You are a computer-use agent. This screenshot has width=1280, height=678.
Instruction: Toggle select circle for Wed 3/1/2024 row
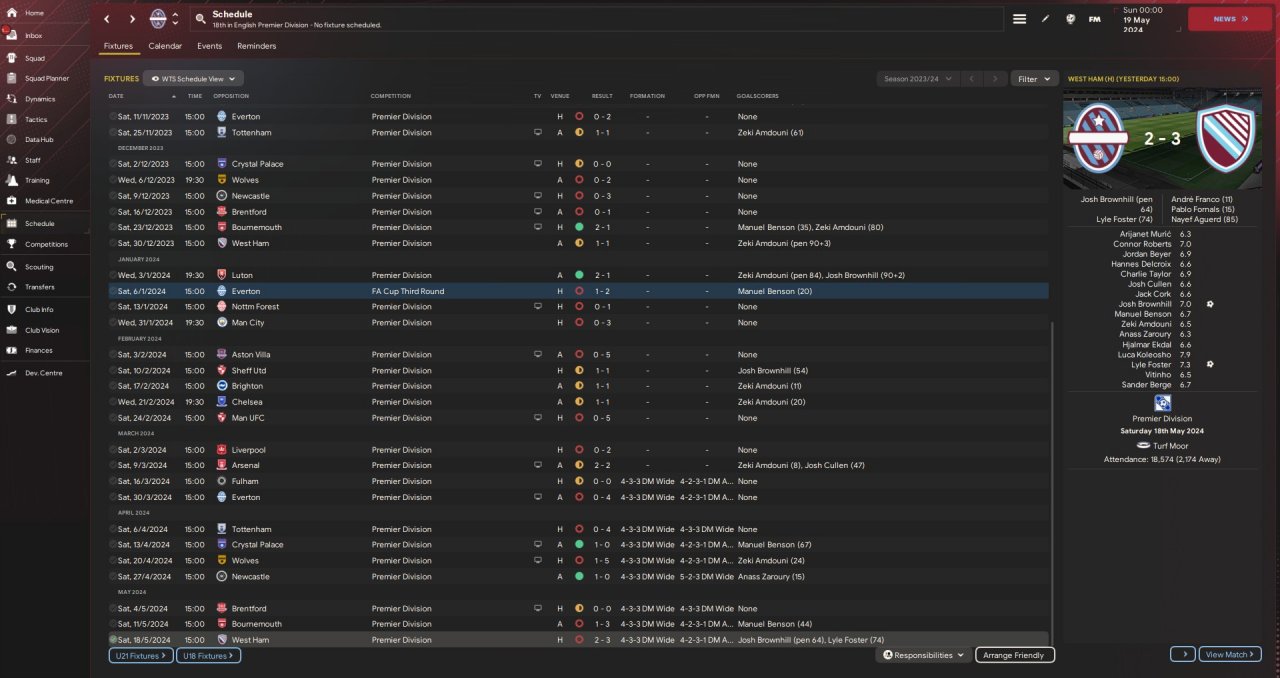pos(113,275)
